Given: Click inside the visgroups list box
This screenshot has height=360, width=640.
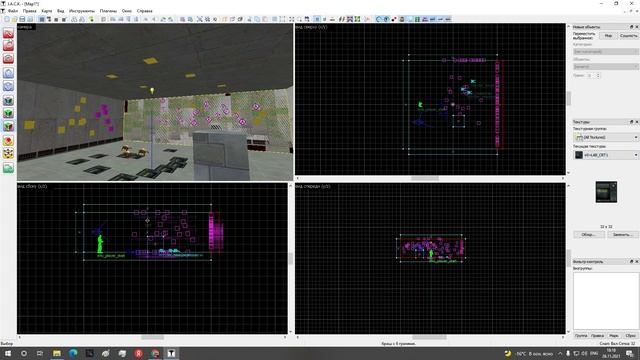Looking at the screenshot, I should point(606,300).
